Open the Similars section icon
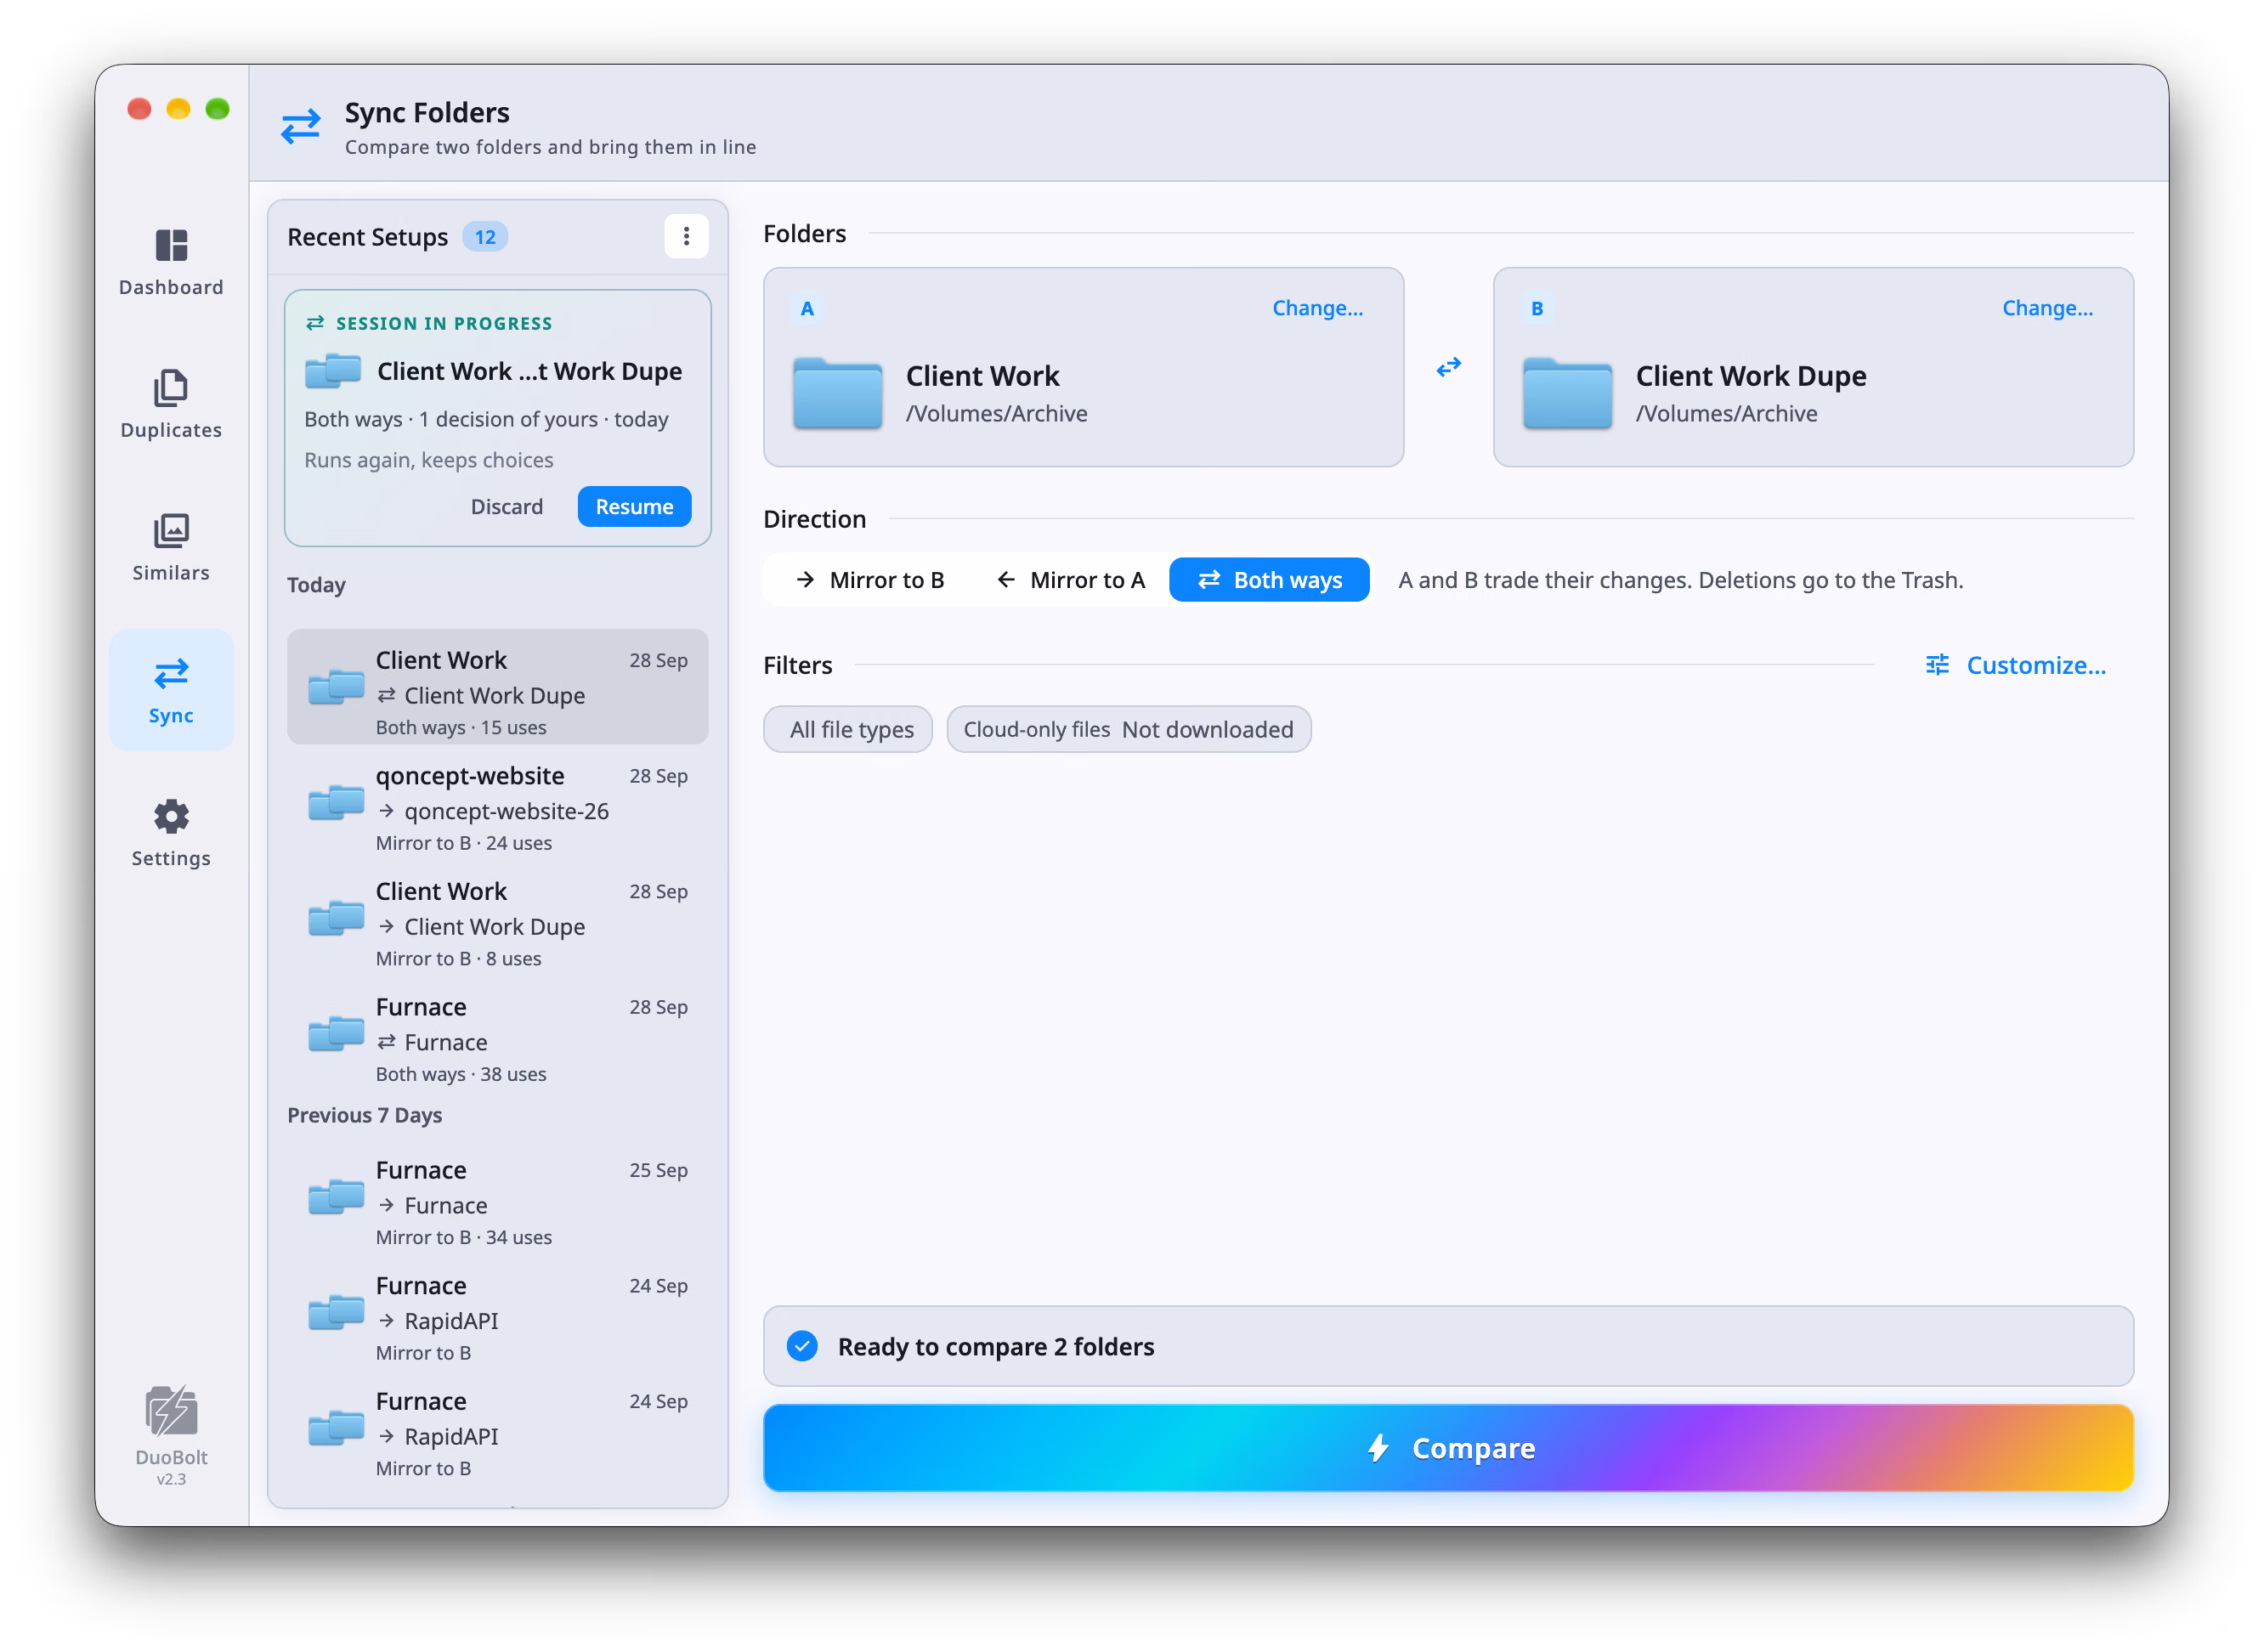2264x1652 pixels. [171, 531]
